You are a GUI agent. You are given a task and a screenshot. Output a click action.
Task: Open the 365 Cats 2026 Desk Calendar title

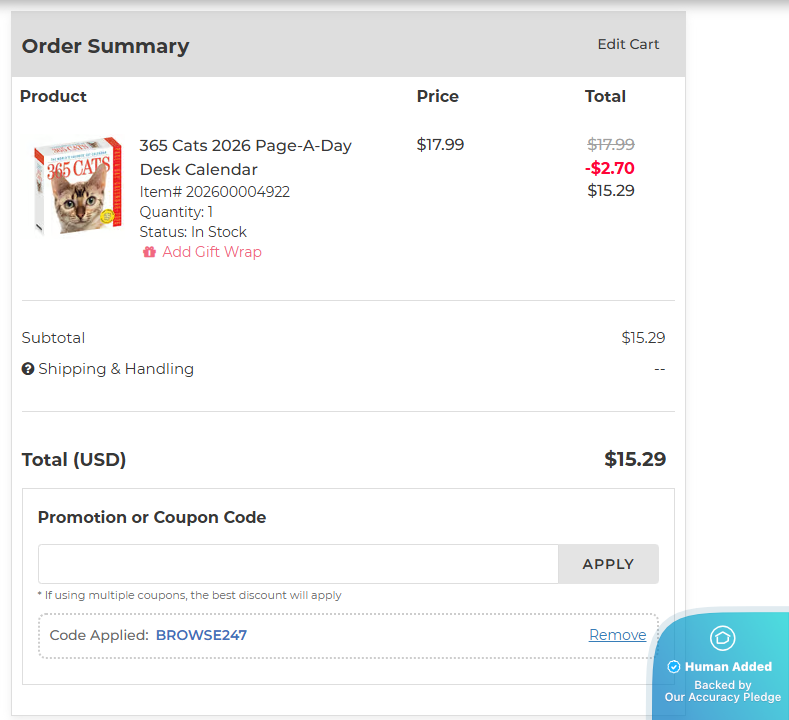tap(245, 157)
